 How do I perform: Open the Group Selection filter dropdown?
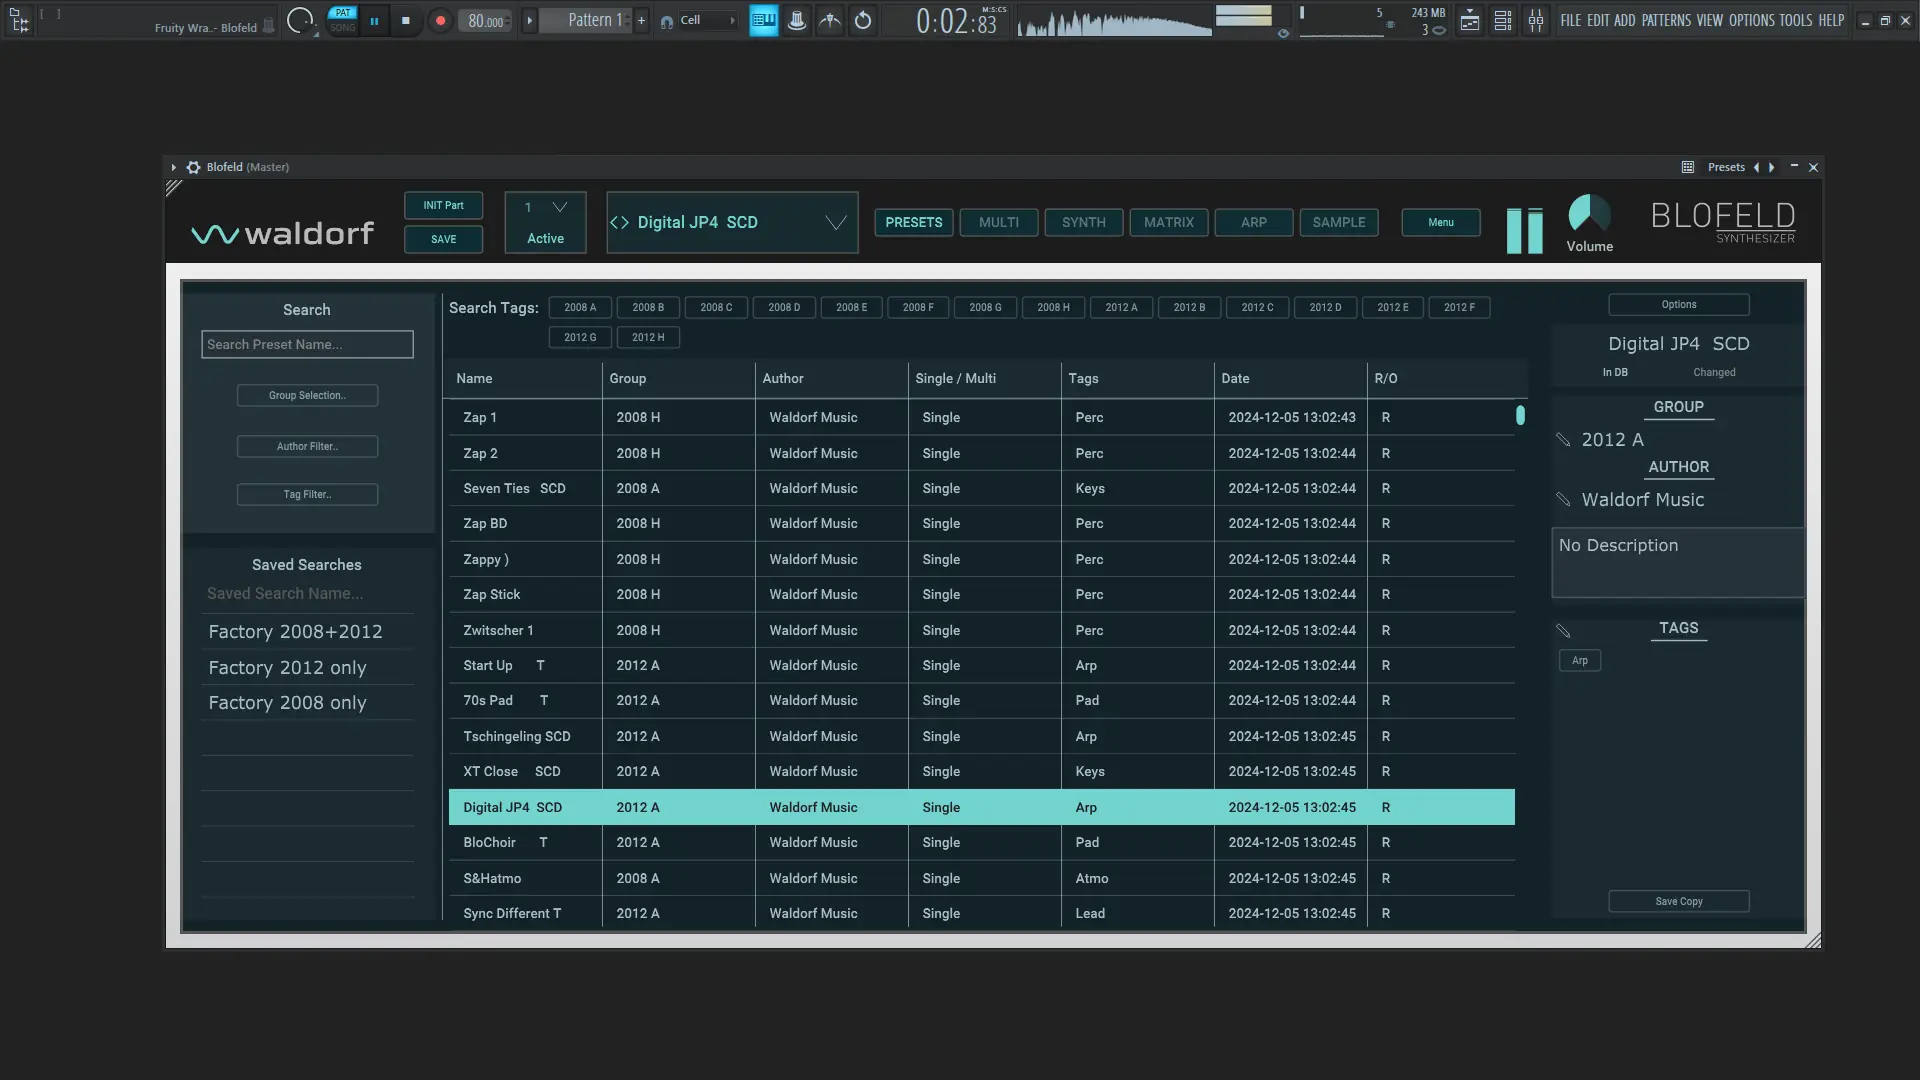click(x=307, y=396)
